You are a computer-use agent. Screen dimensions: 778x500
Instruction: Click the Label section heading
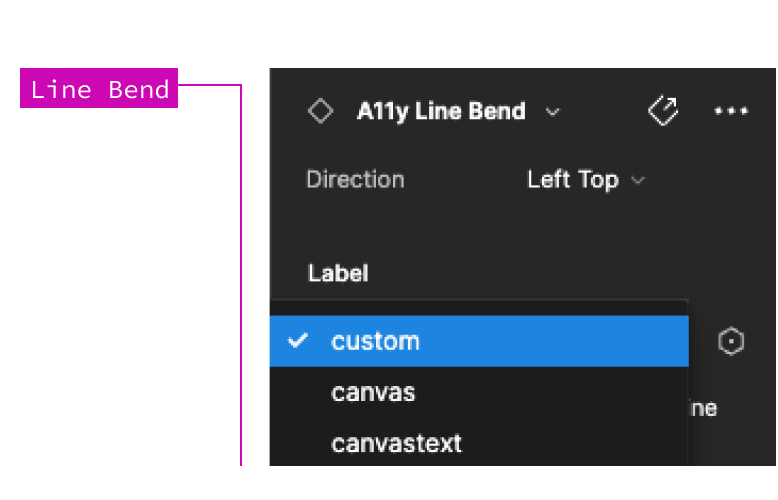coord(338,273)
